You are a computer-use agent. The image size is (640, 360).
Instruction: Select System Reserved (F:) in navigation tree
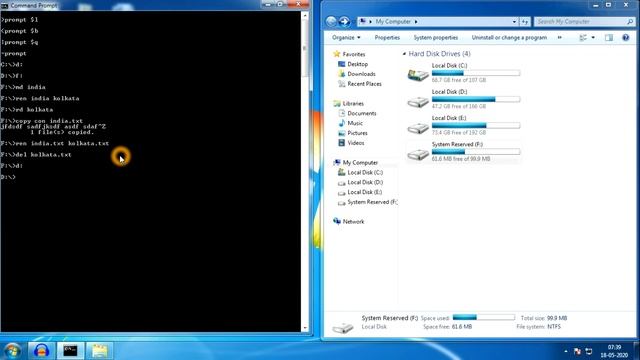click(x=372, y=202)
